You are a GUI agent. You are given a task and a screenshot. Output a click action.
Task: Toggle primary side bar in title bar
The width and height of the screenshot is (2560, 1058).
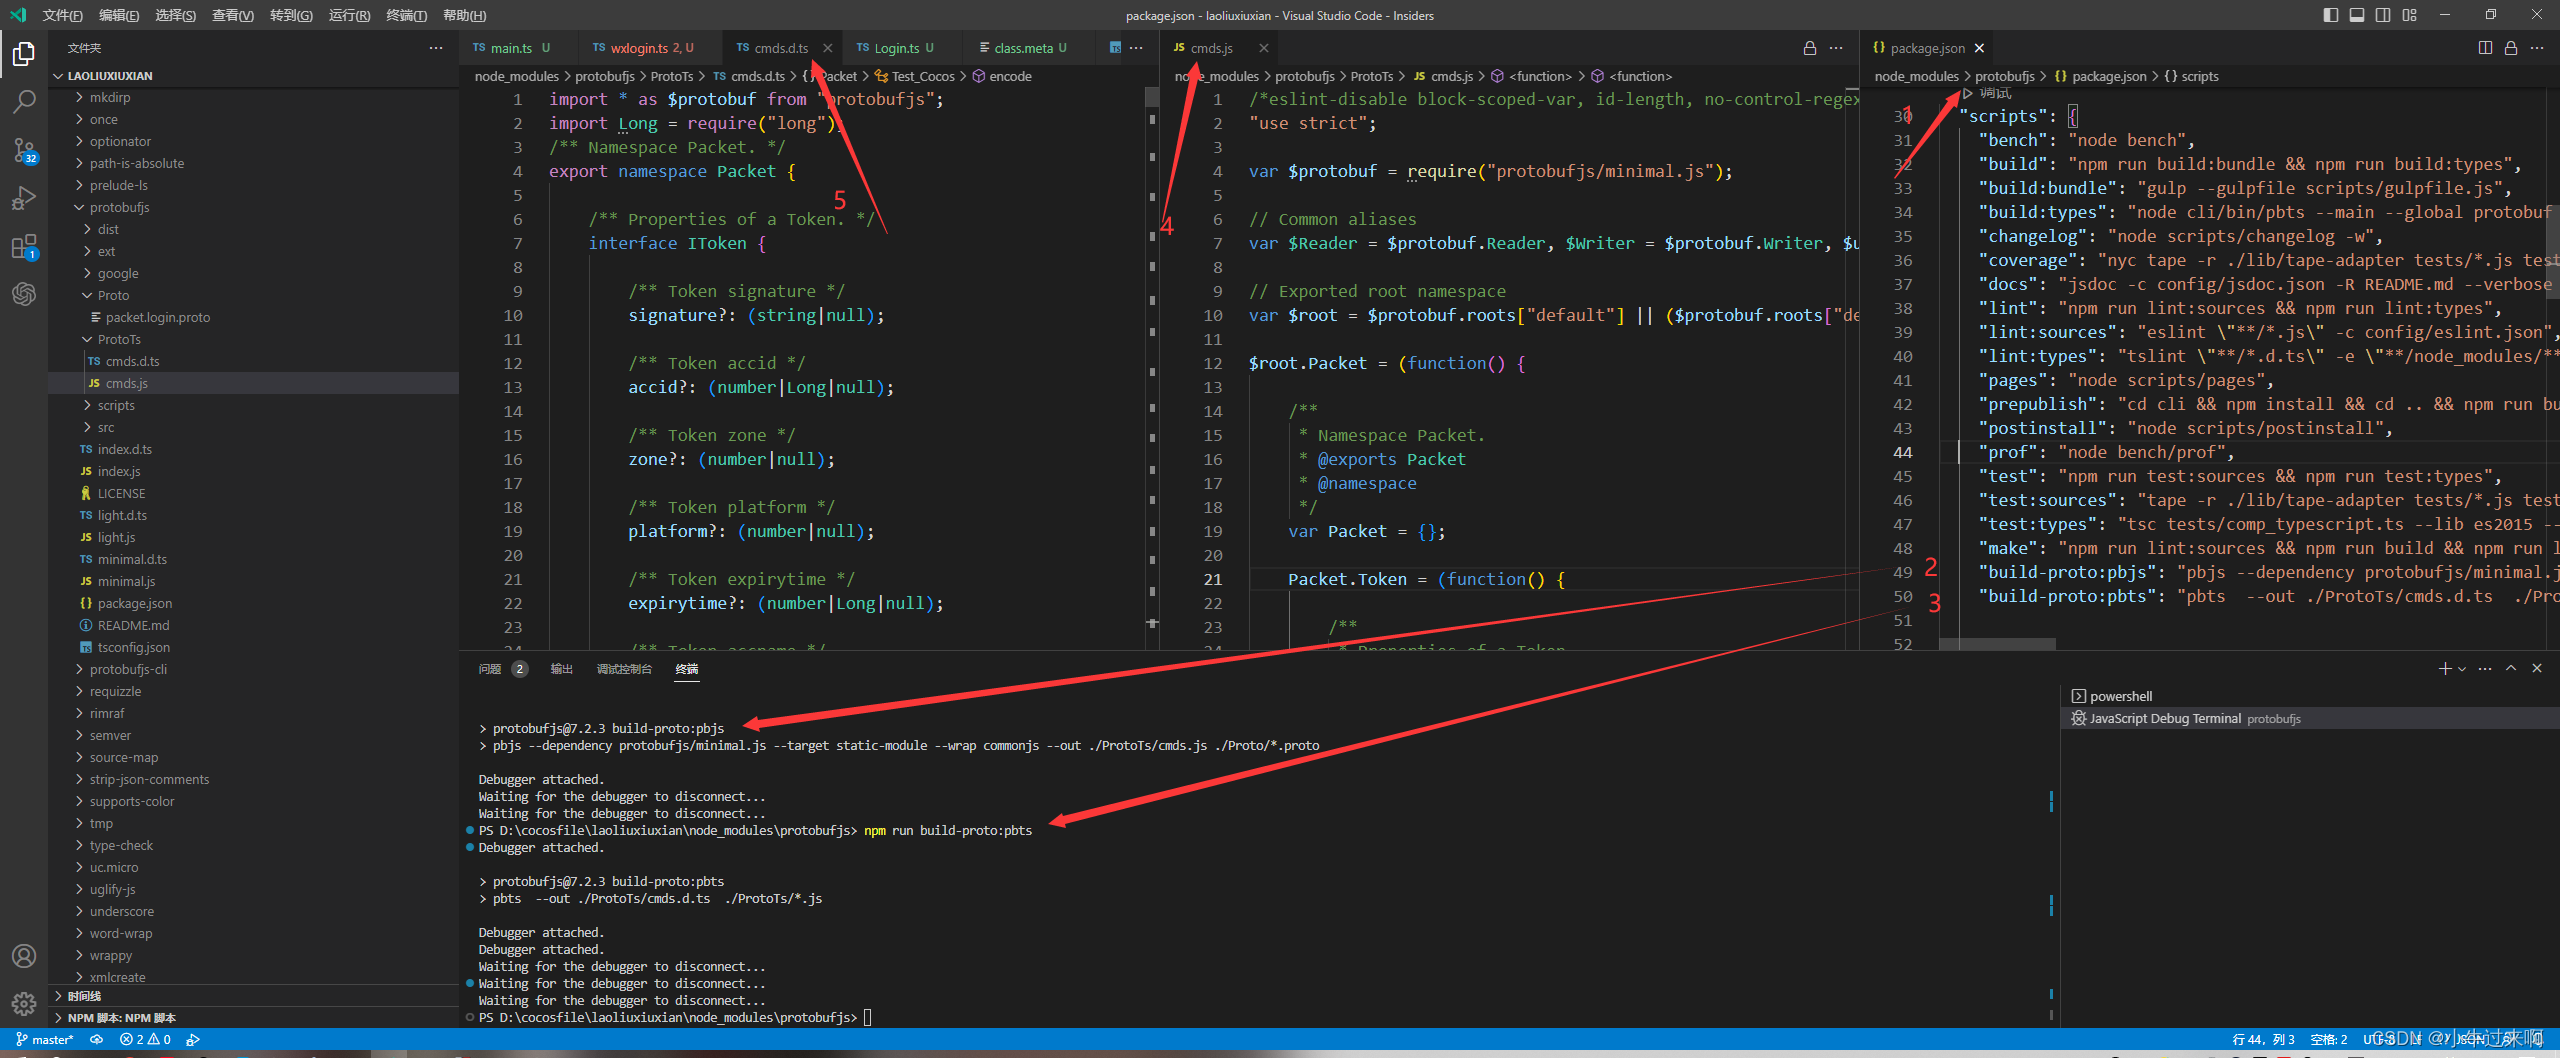click(2331, 15)
